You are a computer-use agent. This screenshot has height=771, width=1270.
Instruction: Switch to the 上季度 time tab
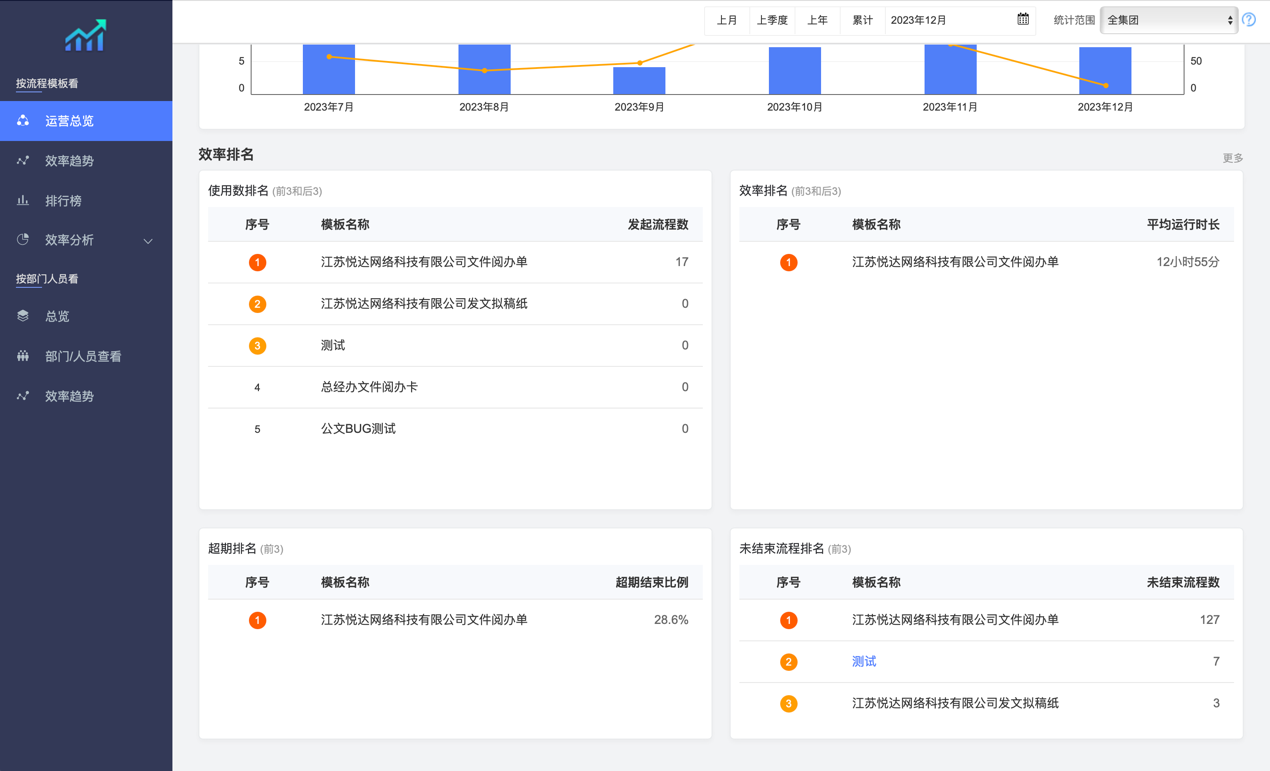pyautogui.click(x=772, y=20)
